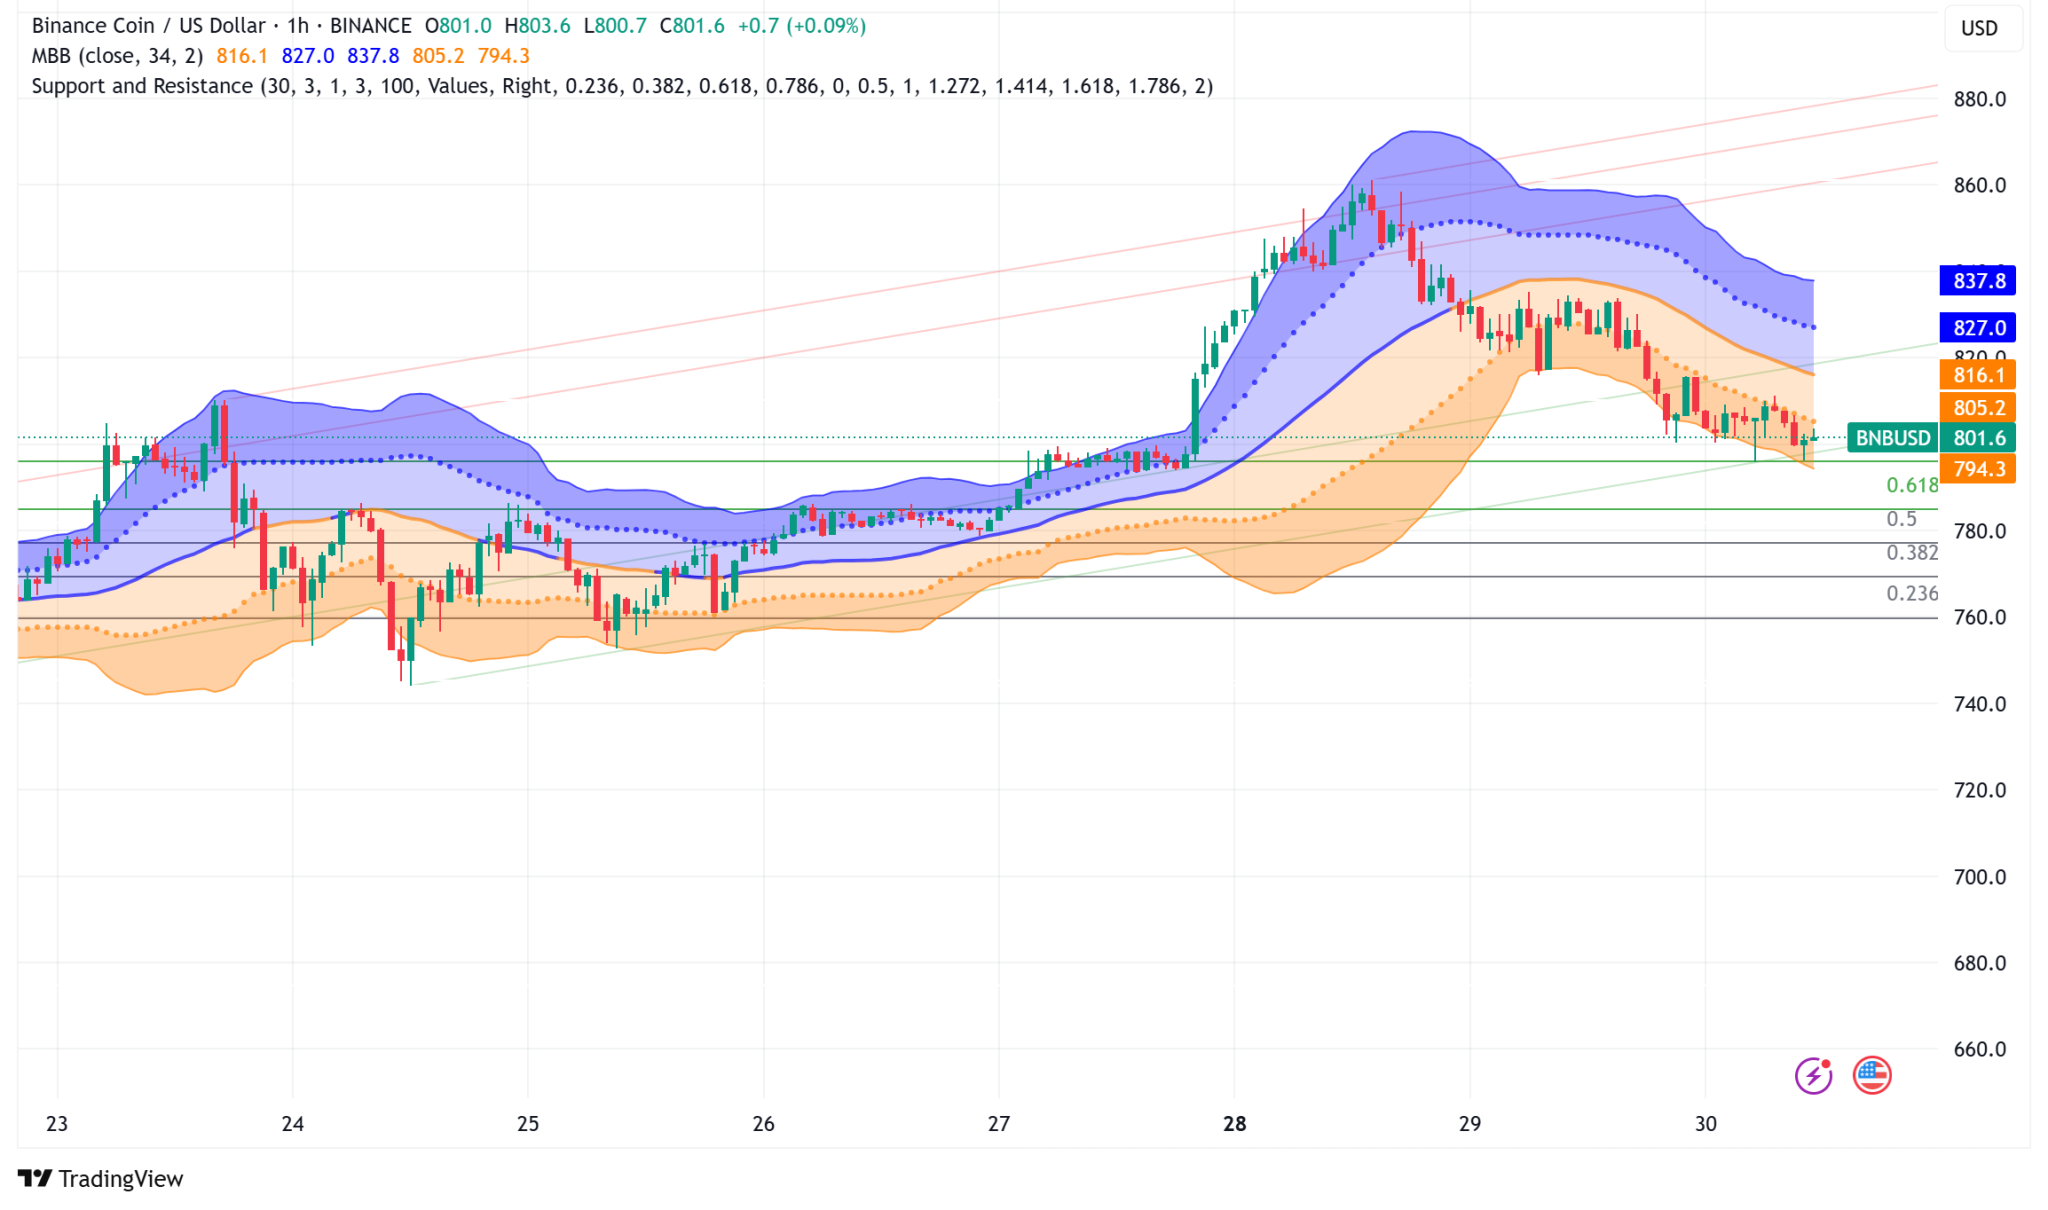Click the 700.0 price axis label
2048x1210 pixels.
1979,877
